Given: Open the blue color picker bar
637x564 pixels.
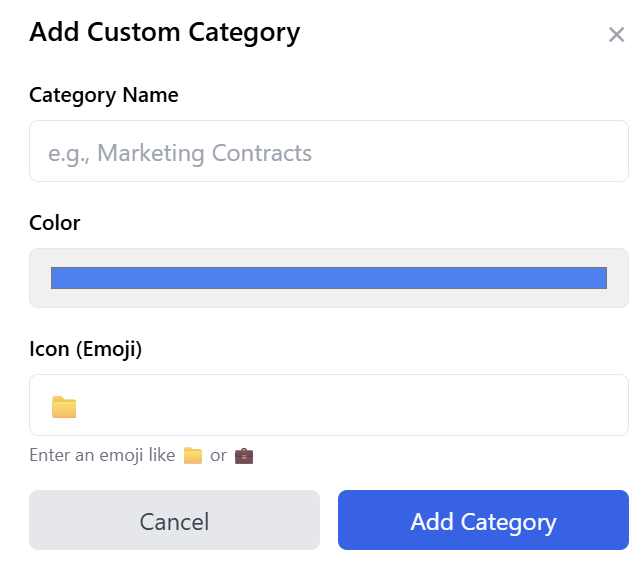Looking at the screenshot, I should (328, 278).
